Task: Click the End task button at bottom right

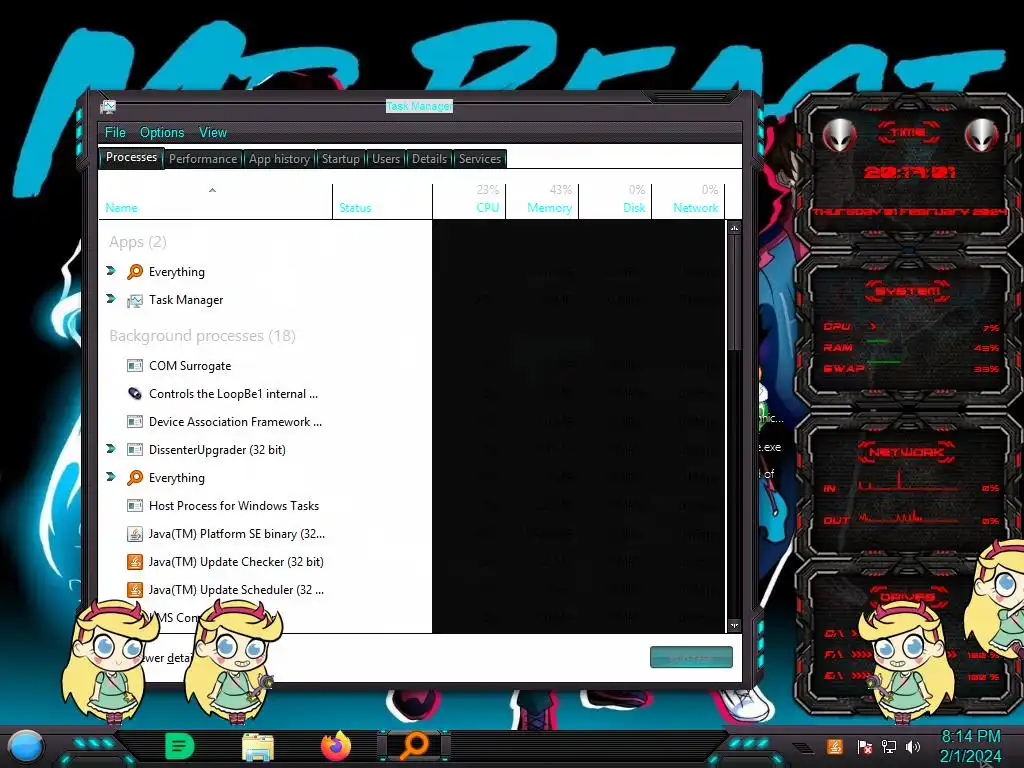Action: 691,657
